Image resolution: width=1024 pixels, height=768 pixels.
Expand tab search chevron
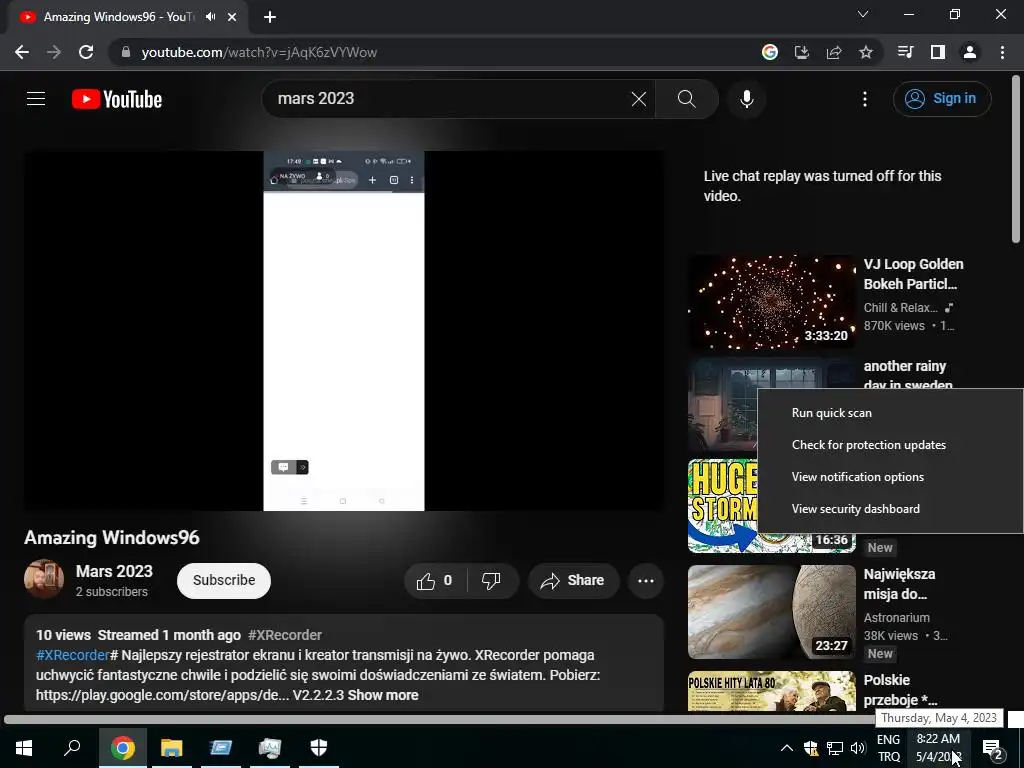863,14
